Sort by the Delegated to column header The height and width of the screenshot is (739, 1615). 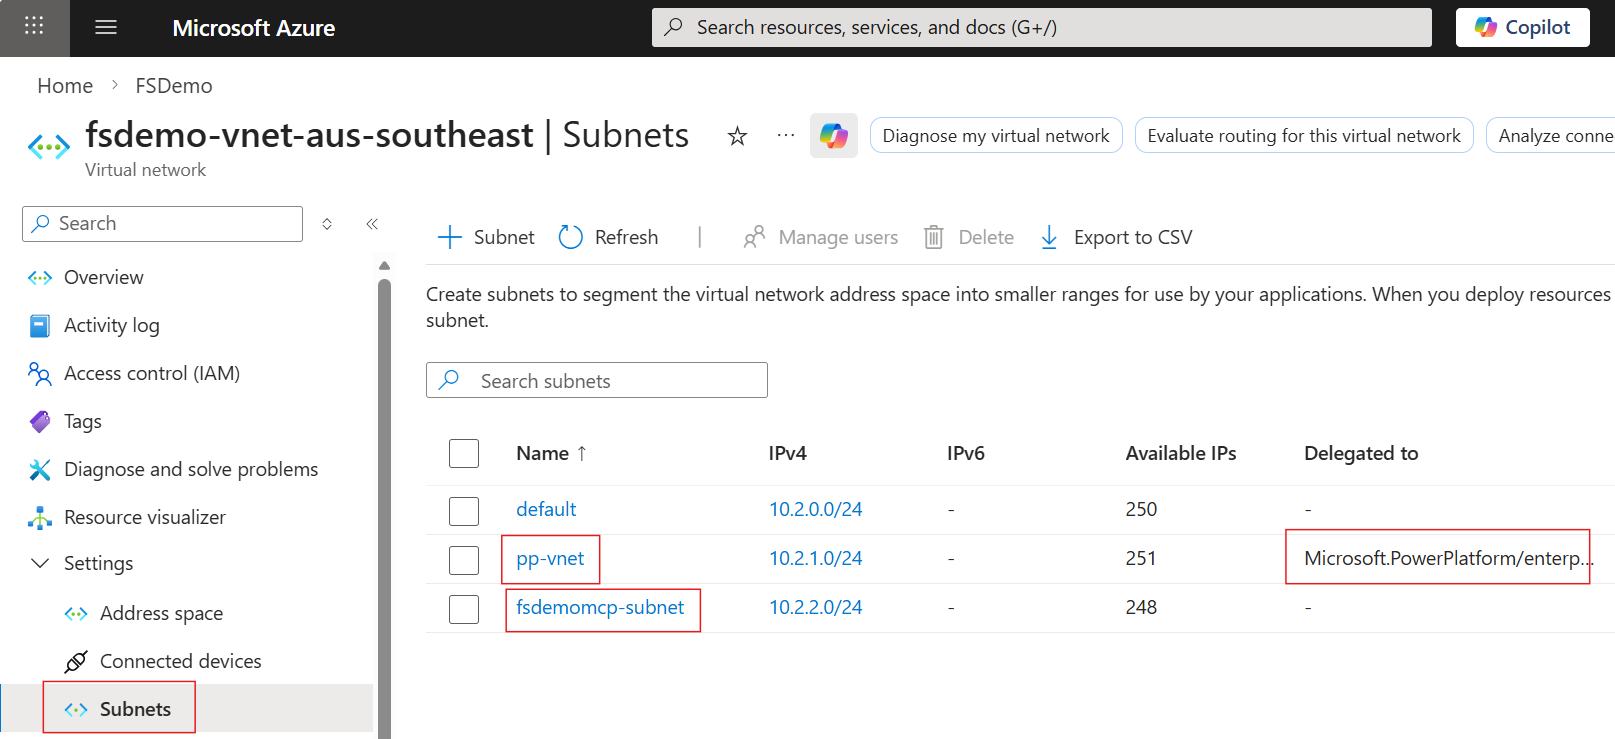point(1361,453)
